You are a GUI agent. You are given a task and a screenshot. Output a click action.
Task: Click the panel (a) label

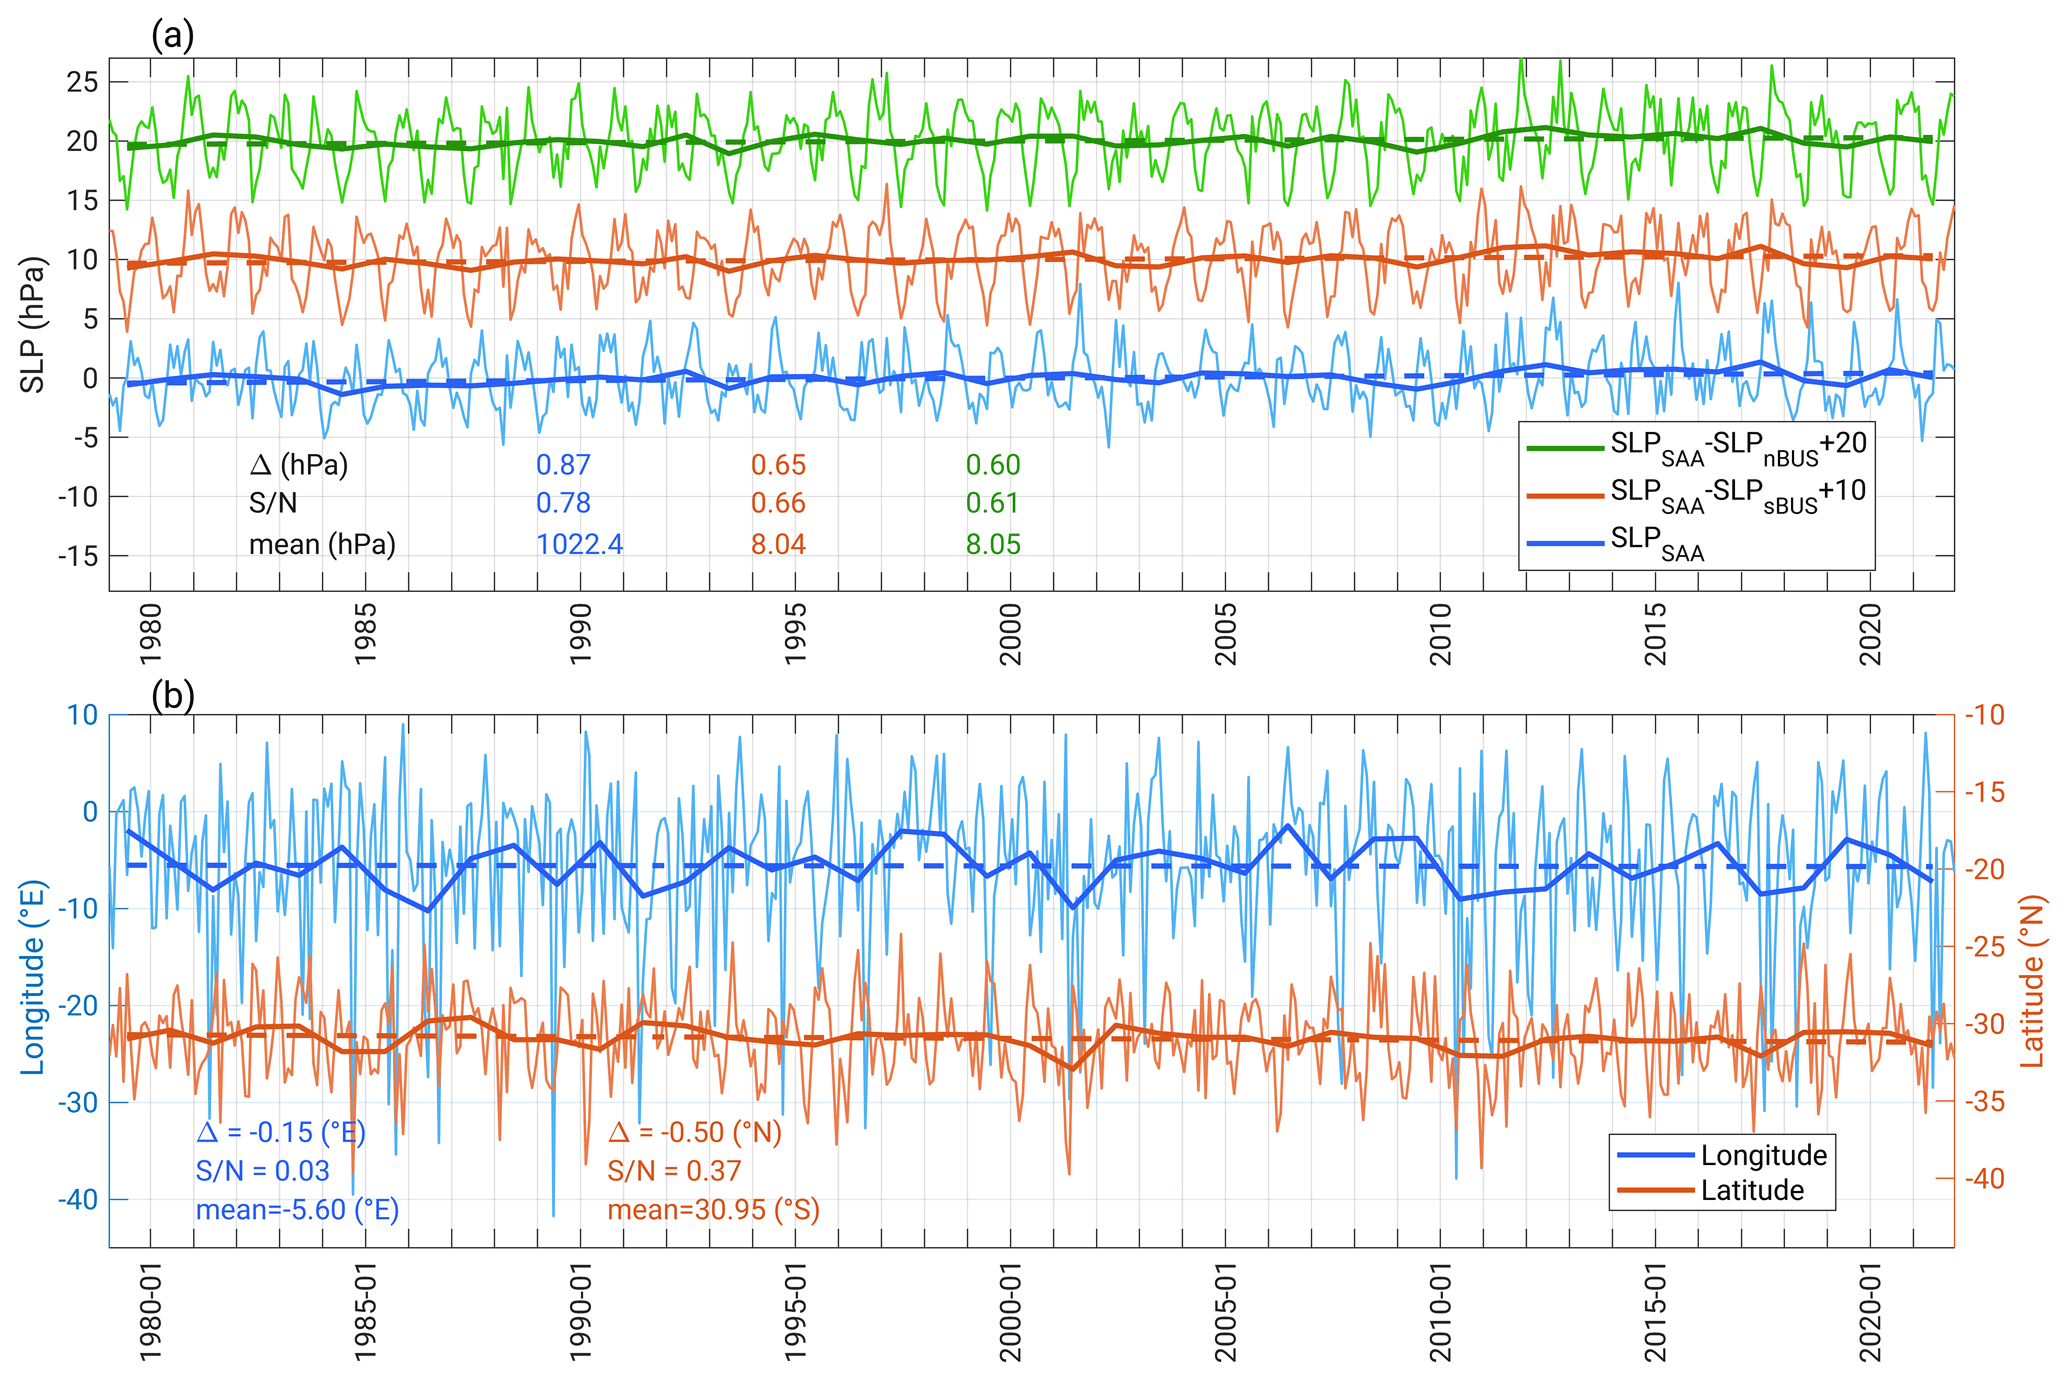click(x=172, y=36)
